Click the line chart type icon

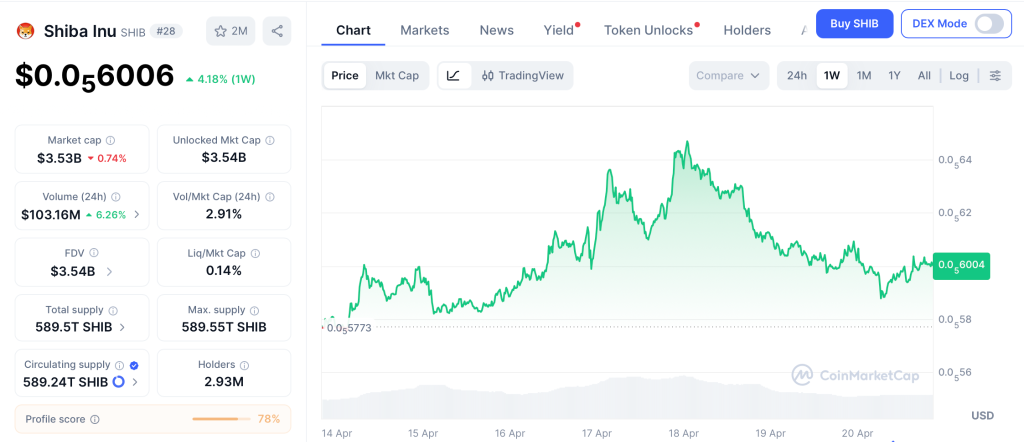(x=453, y=76)
